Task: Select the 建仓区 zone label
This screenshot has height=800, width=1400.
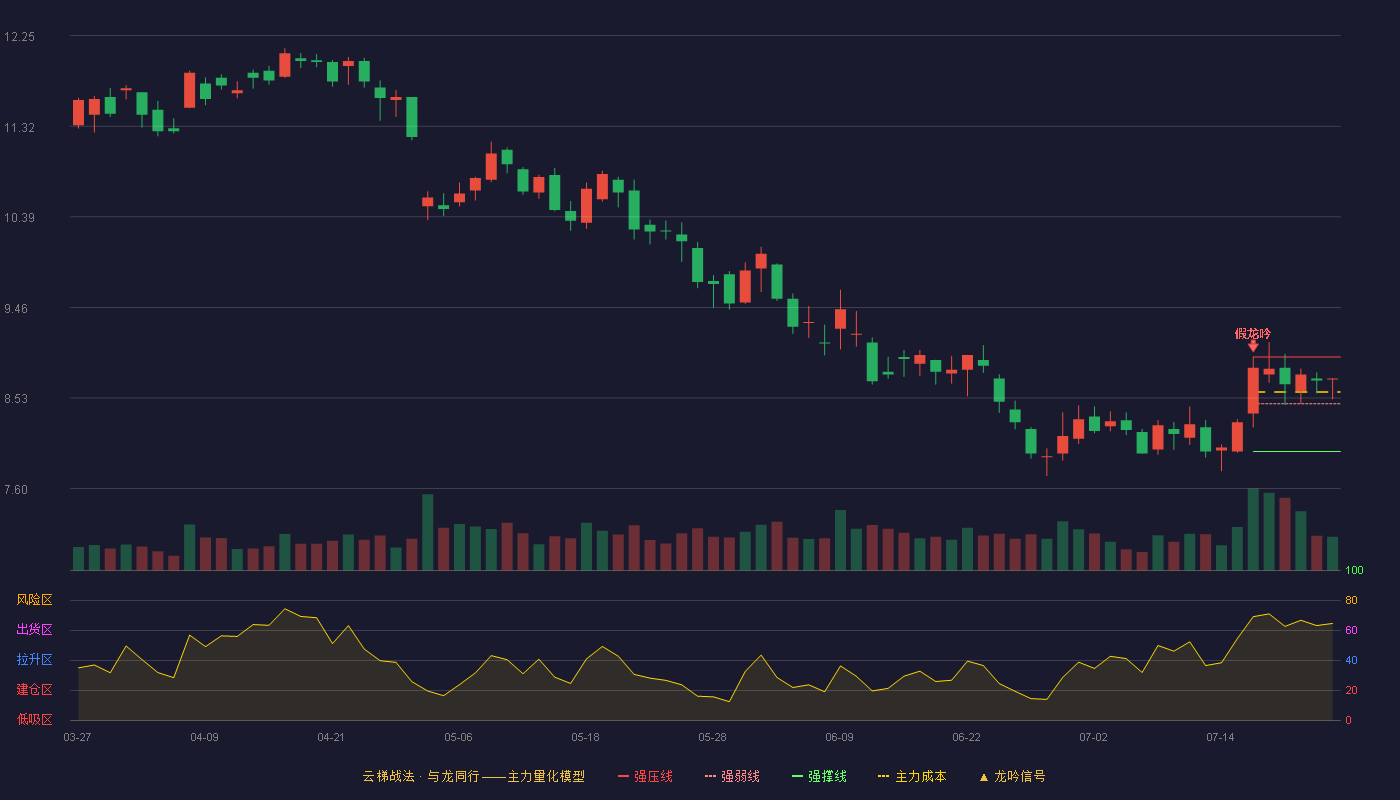Action: click(34, 690)
